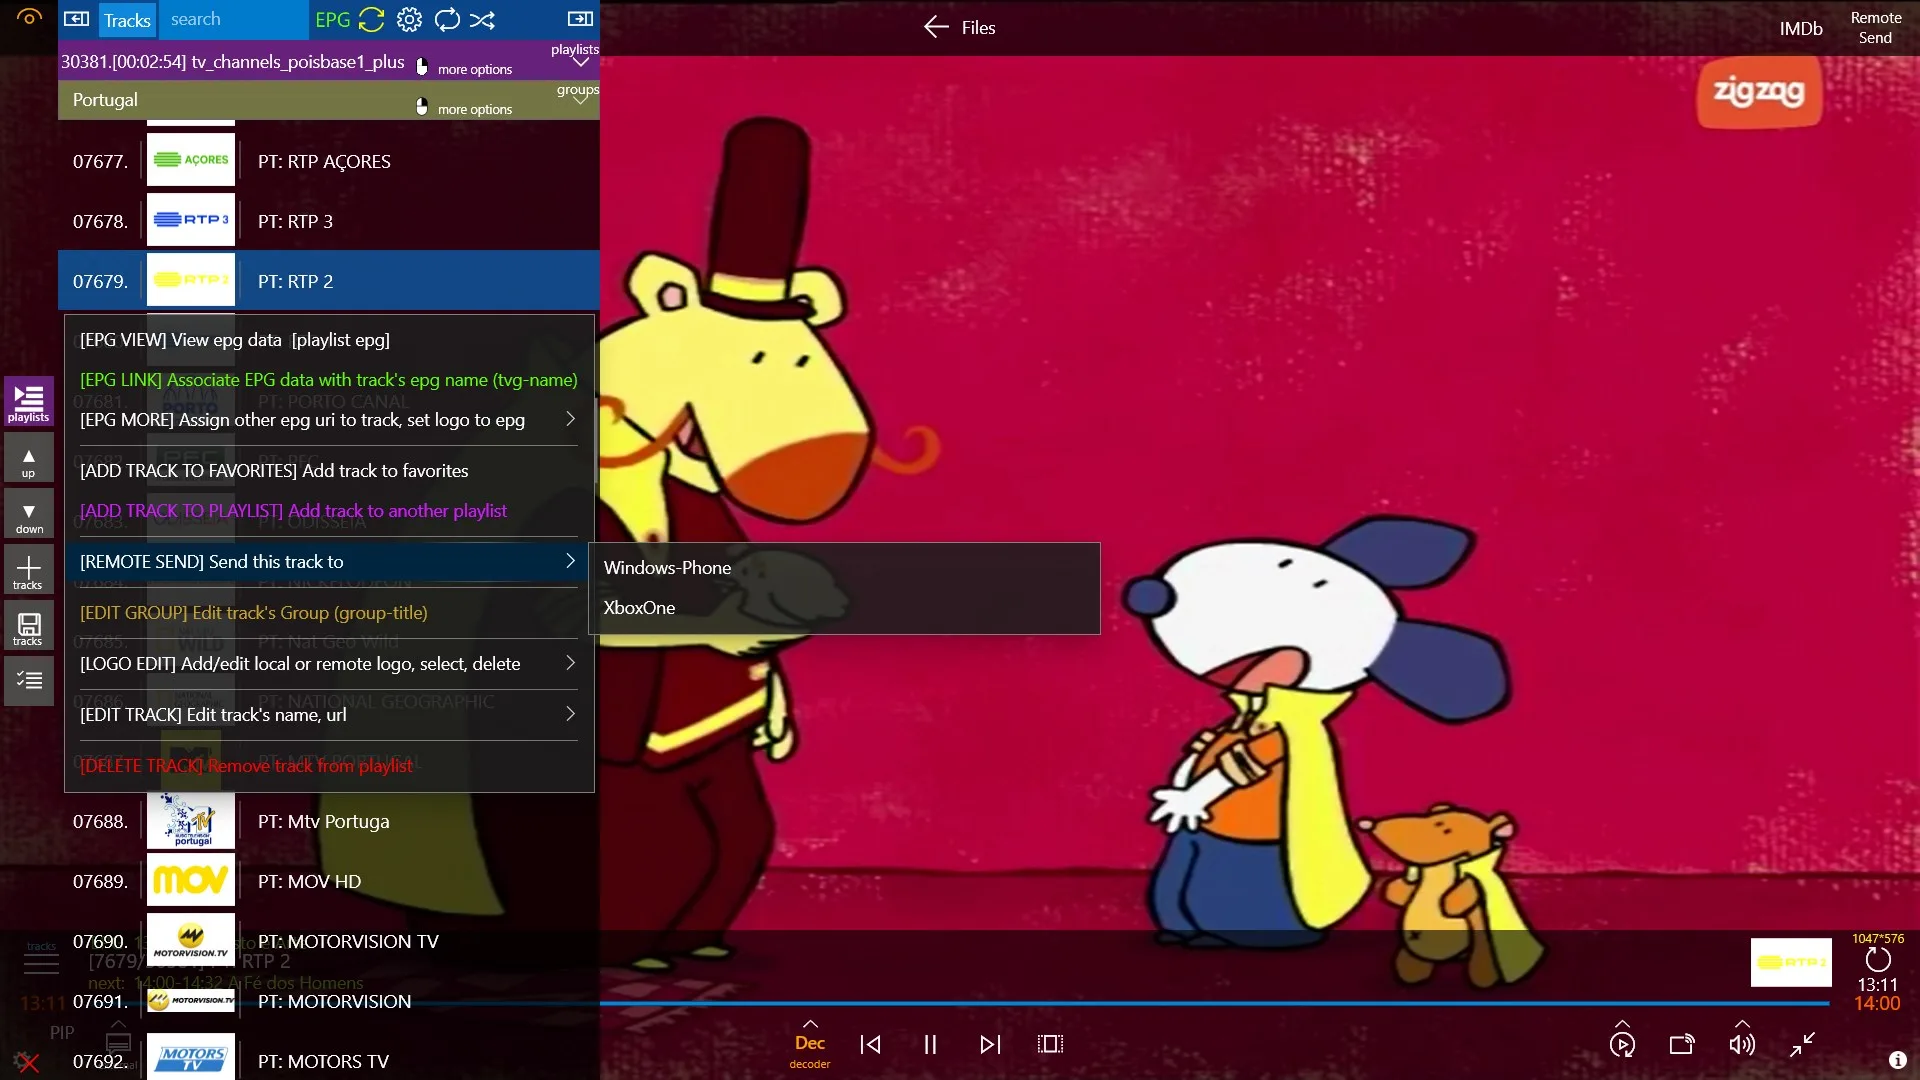The height and width of the screenshot is (1080, 1920).
Task: Toggle shuffle playback icon
Action: click(482, 19)
